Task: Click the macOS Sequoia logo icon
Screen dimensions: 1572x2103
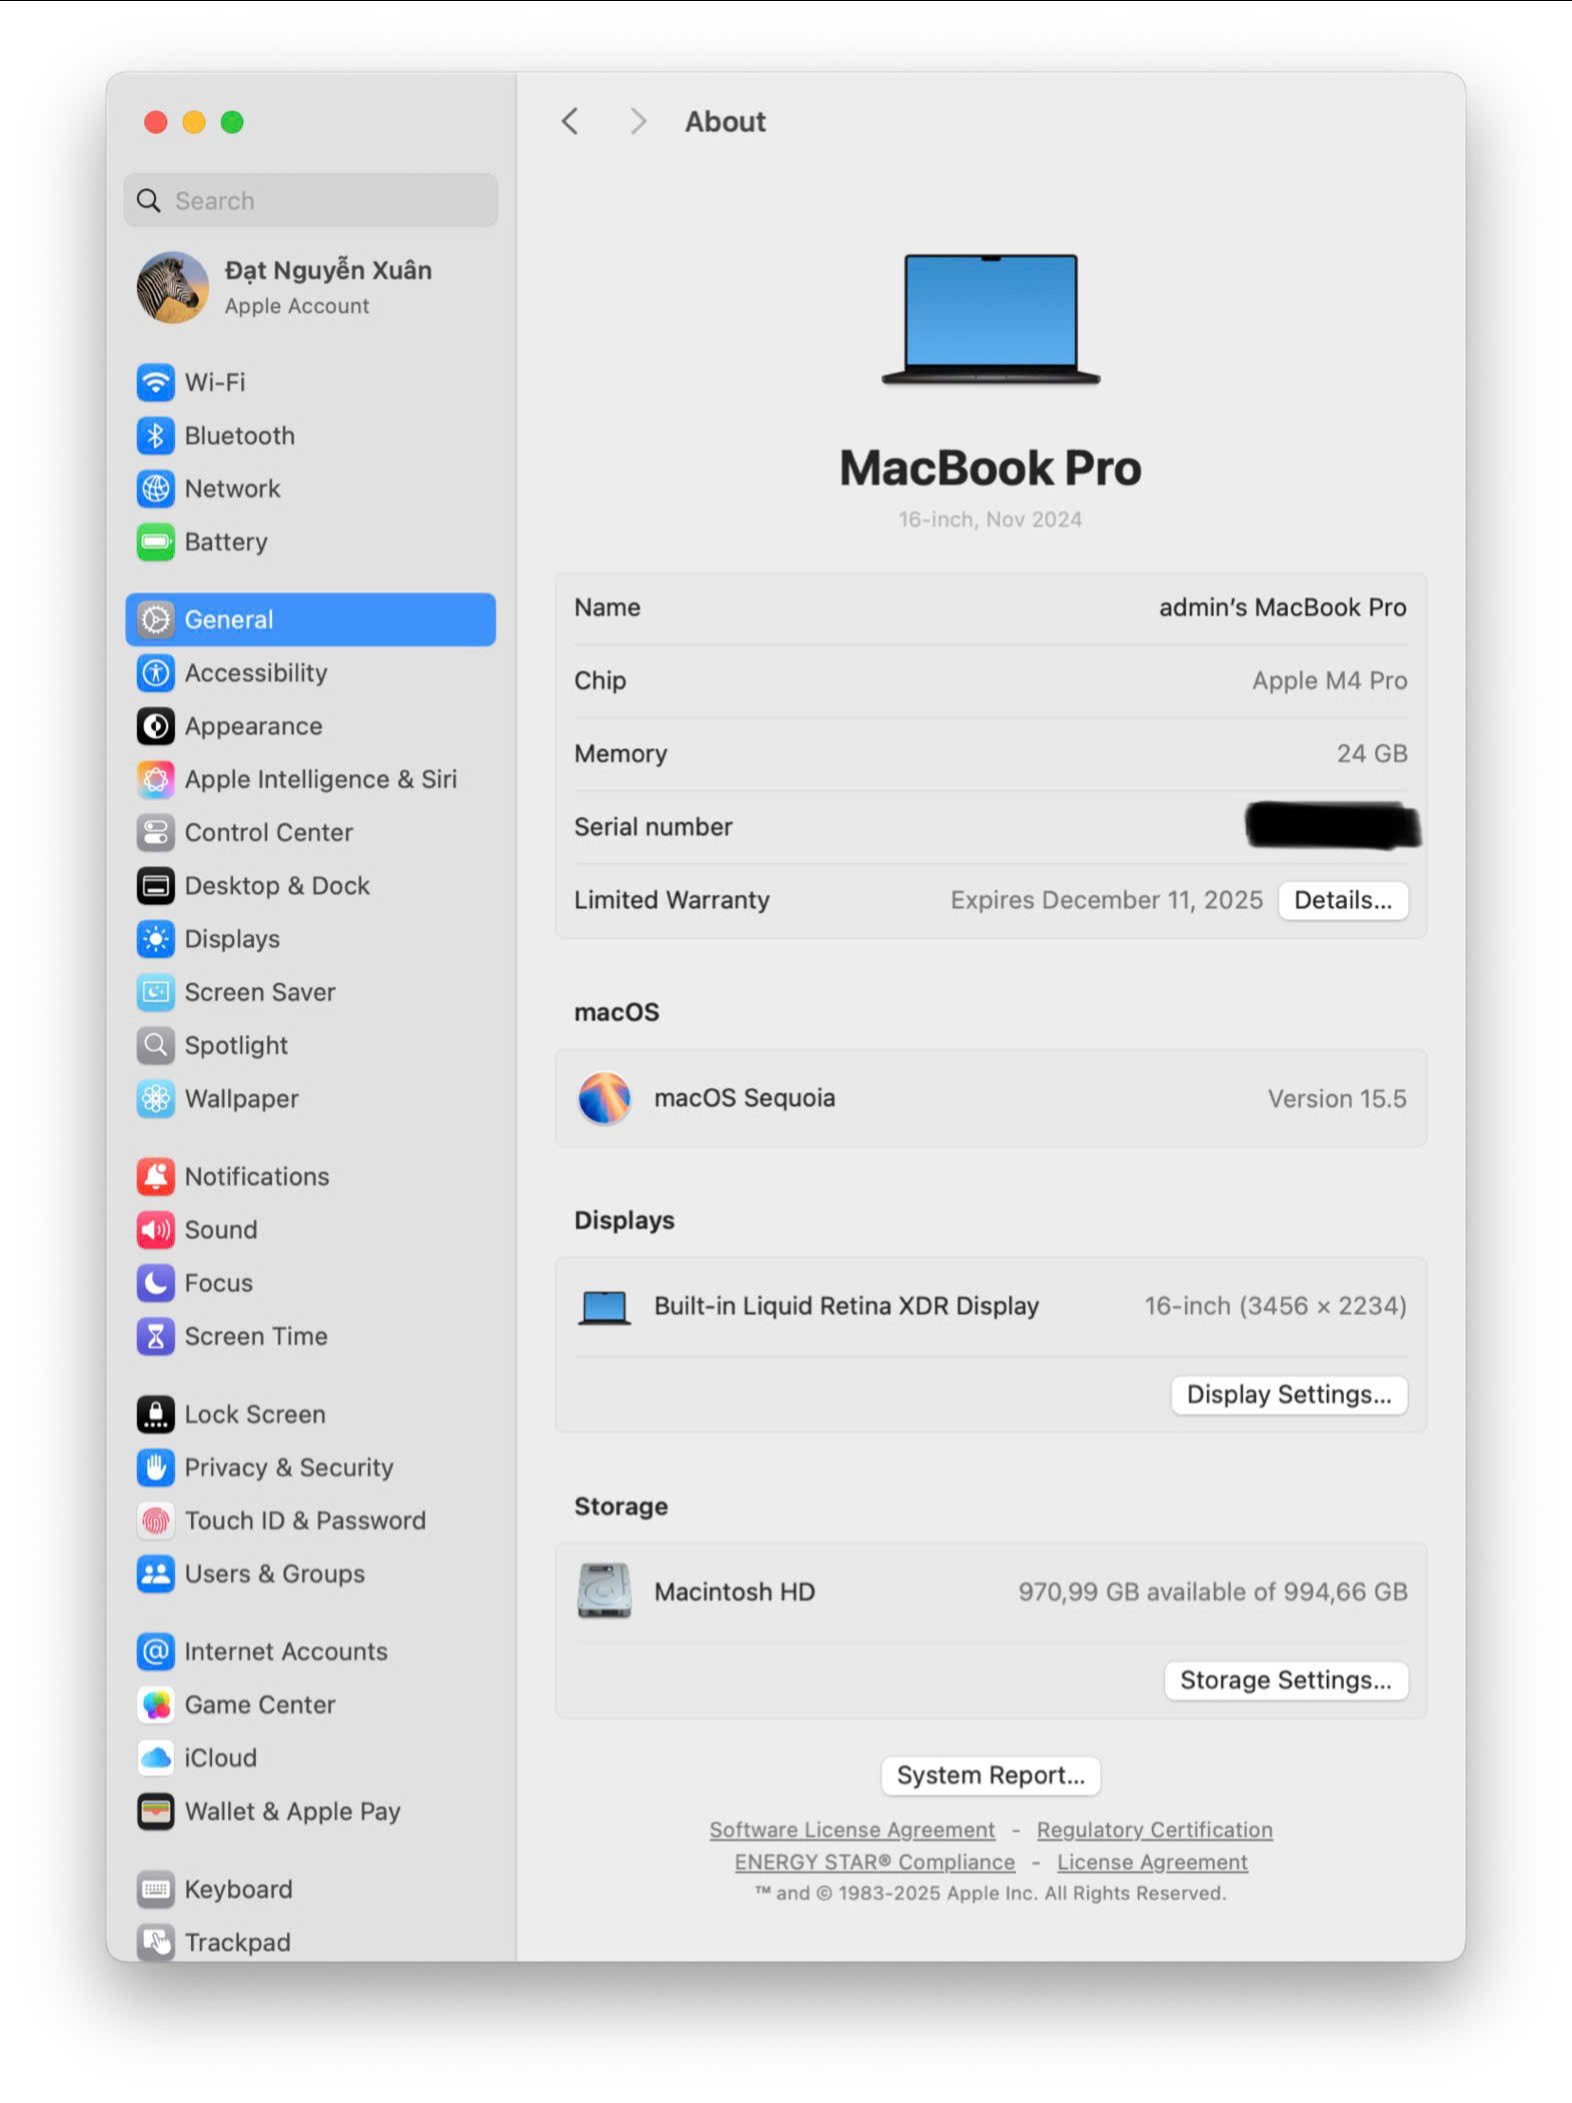Action: coord(604,1098)
